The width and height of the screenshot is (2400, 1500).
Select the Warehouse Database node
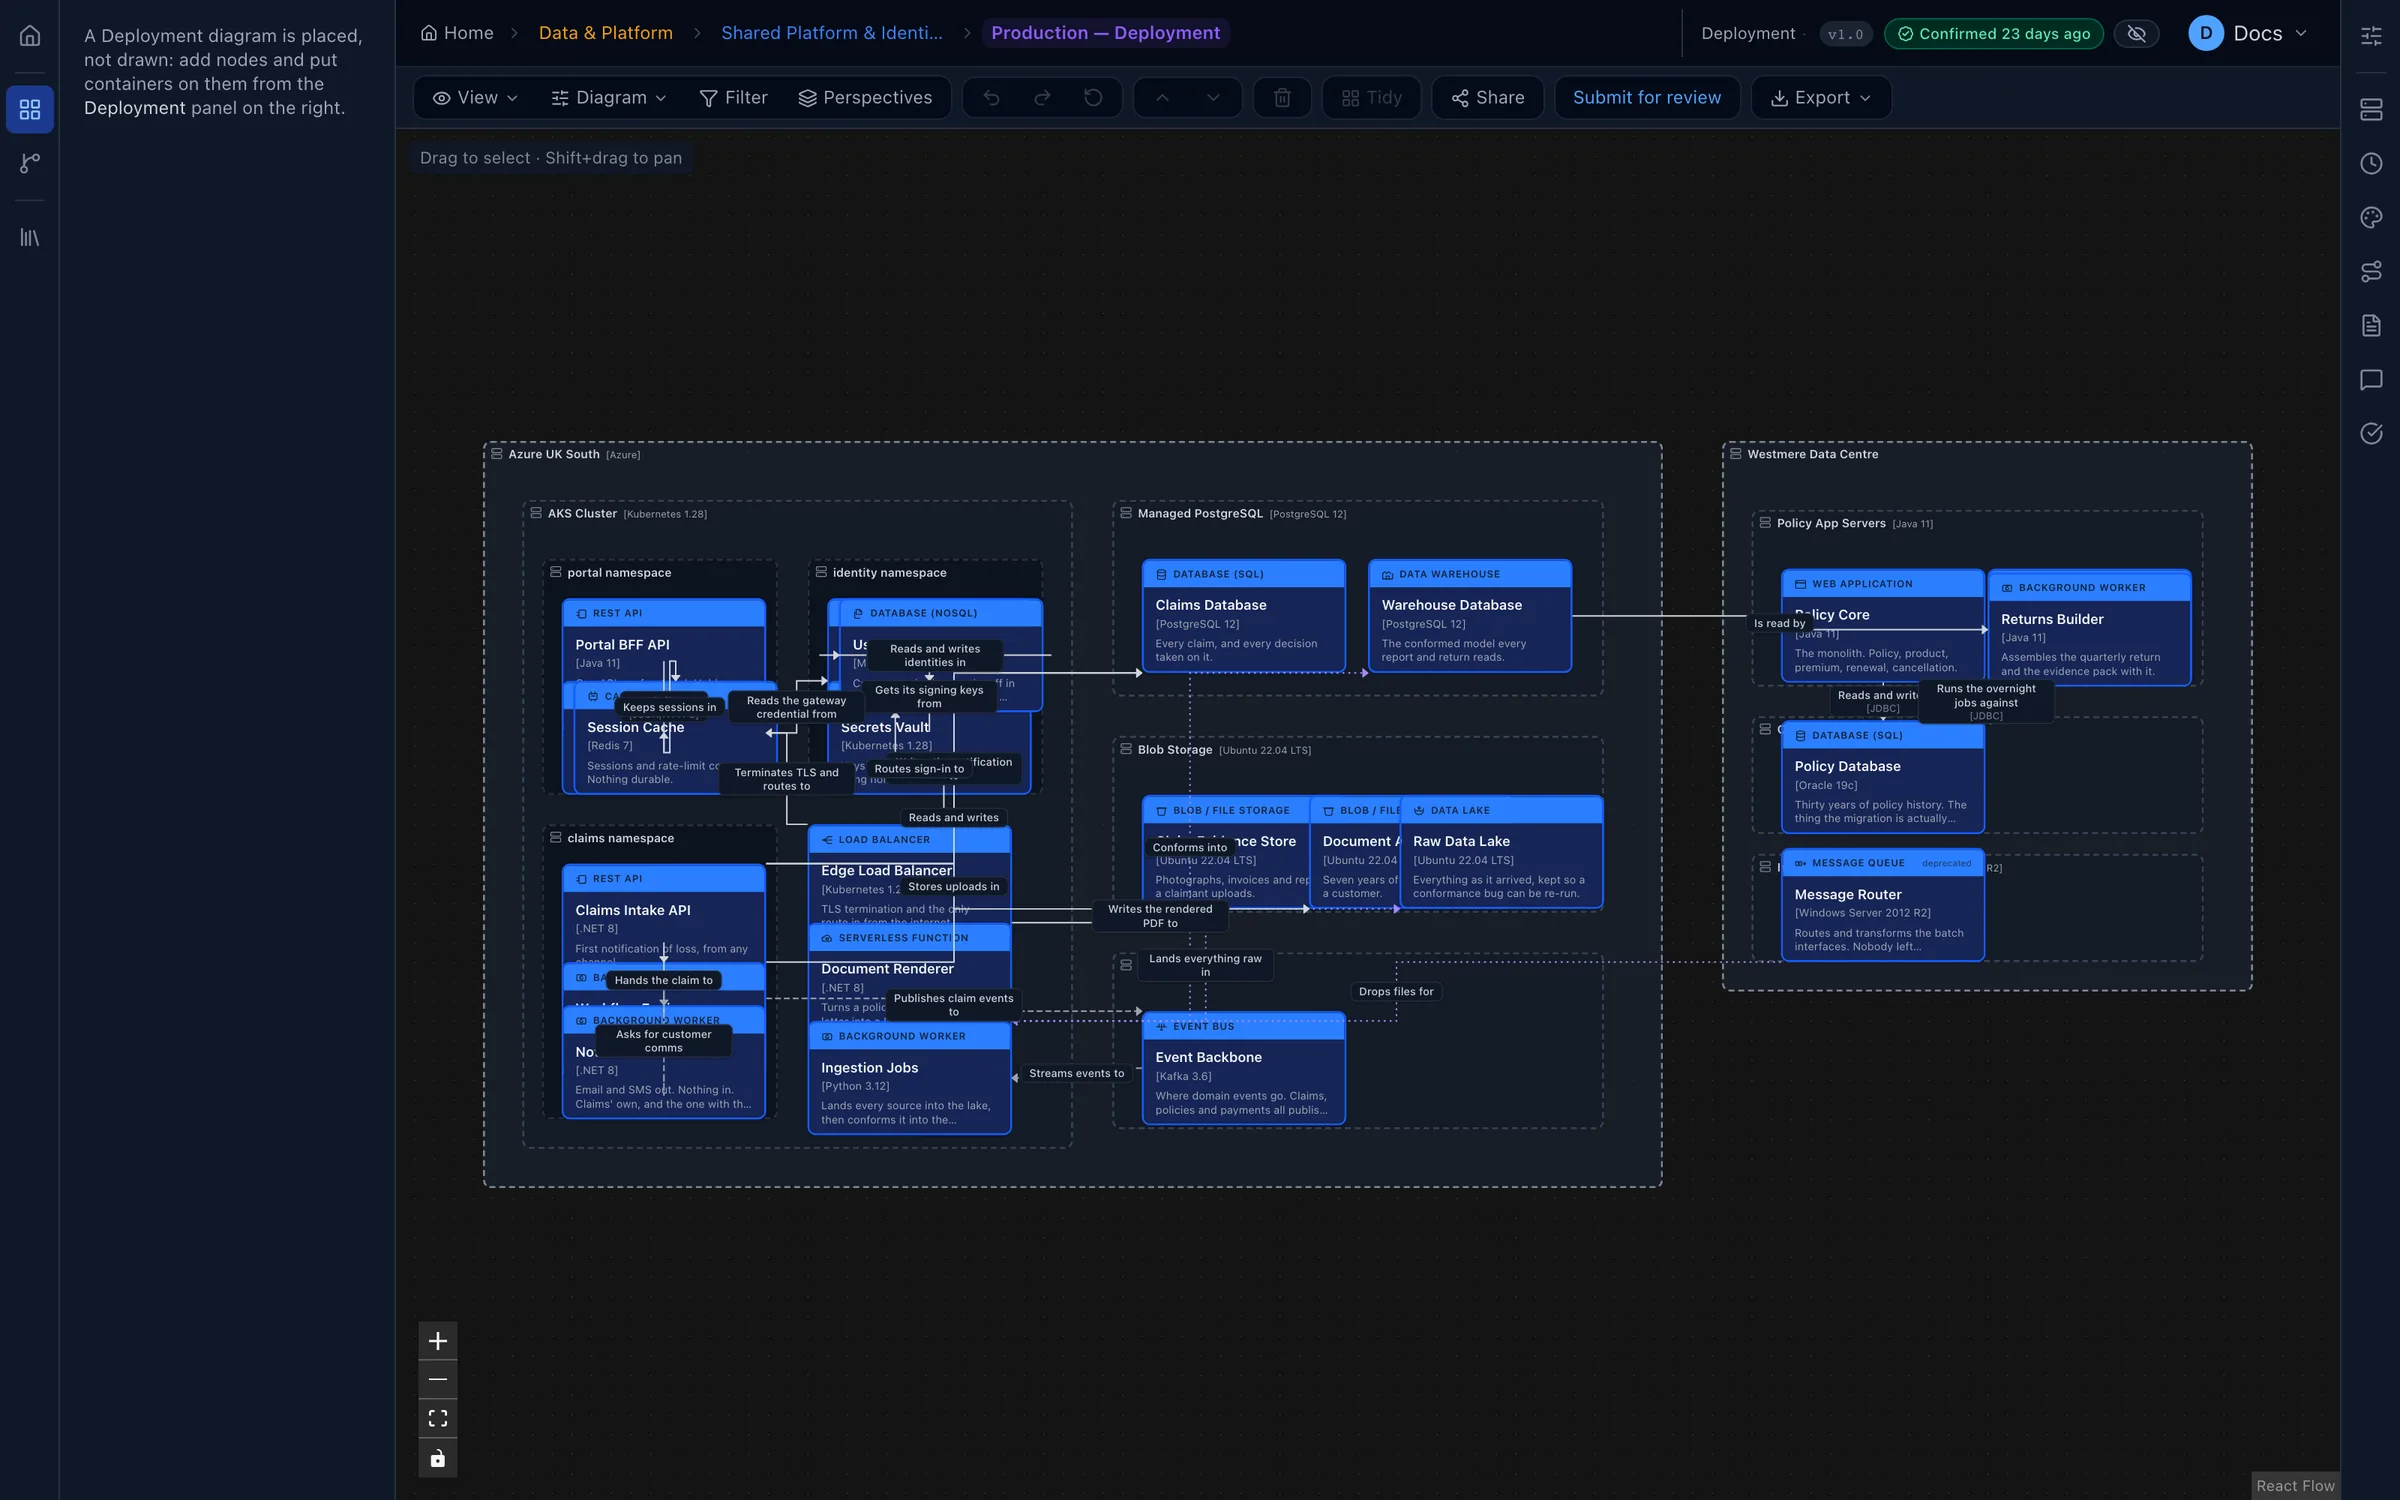(1470, 616)
